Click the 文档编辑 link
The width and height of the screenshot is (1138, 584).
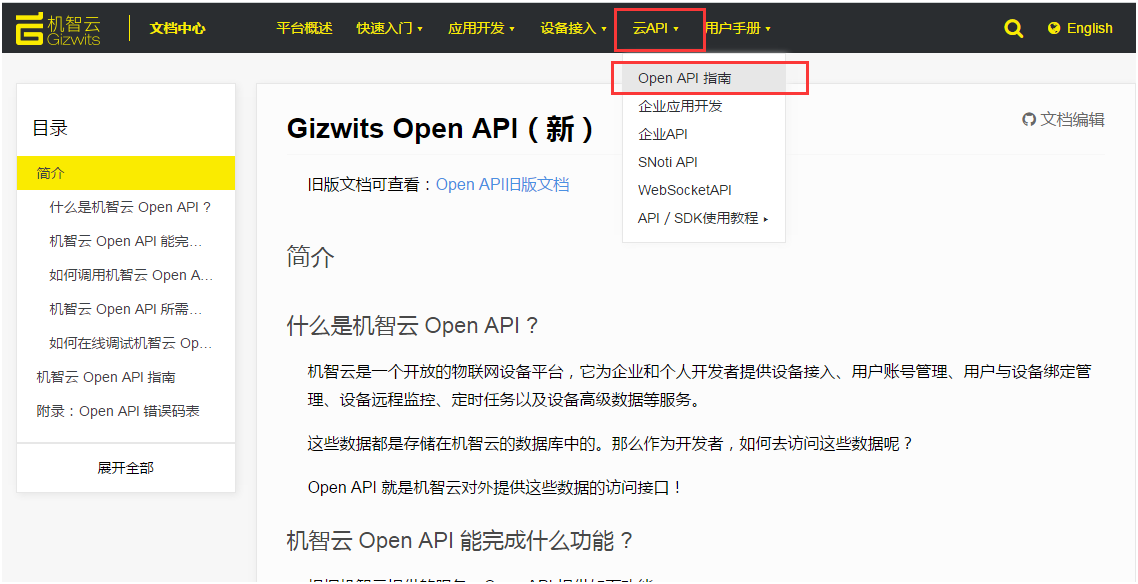pos(1072,119)
